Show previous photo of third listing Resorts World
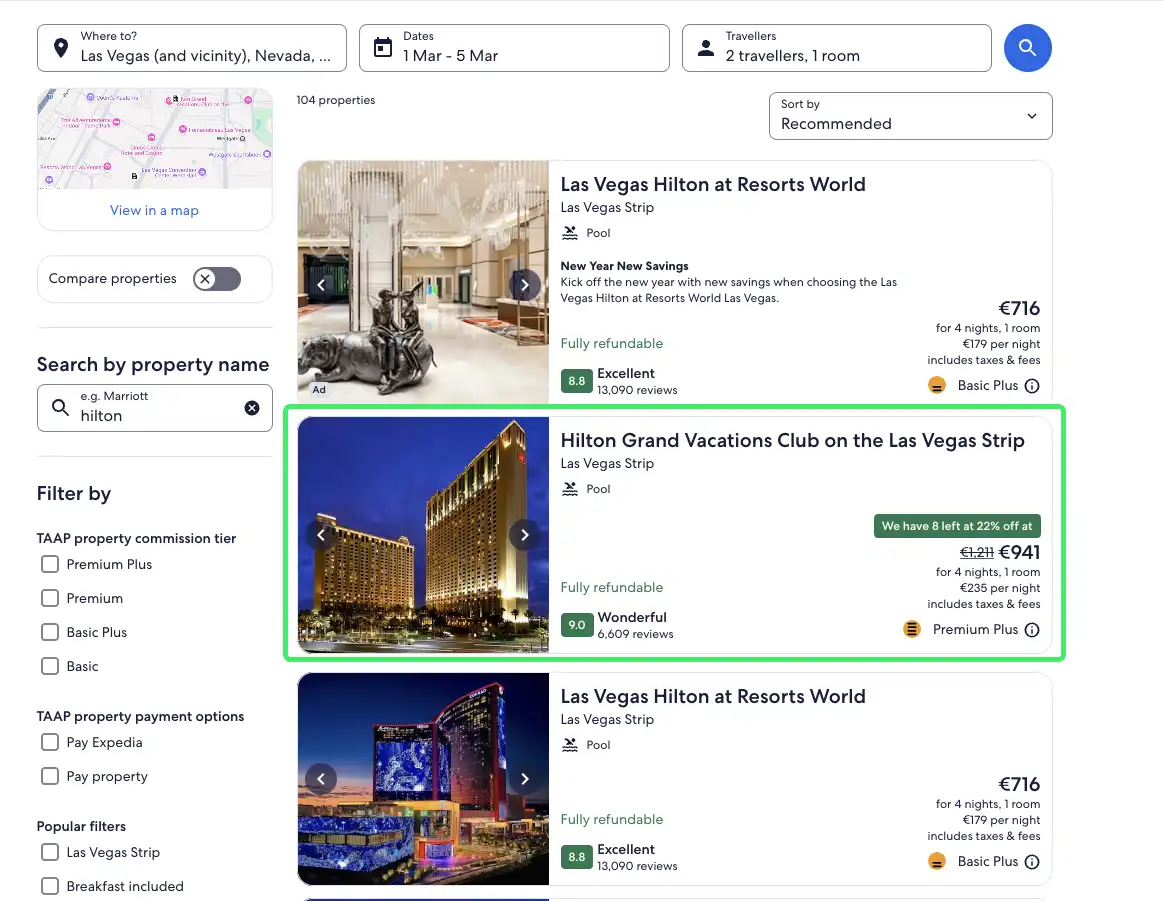 tap(321, 779)
